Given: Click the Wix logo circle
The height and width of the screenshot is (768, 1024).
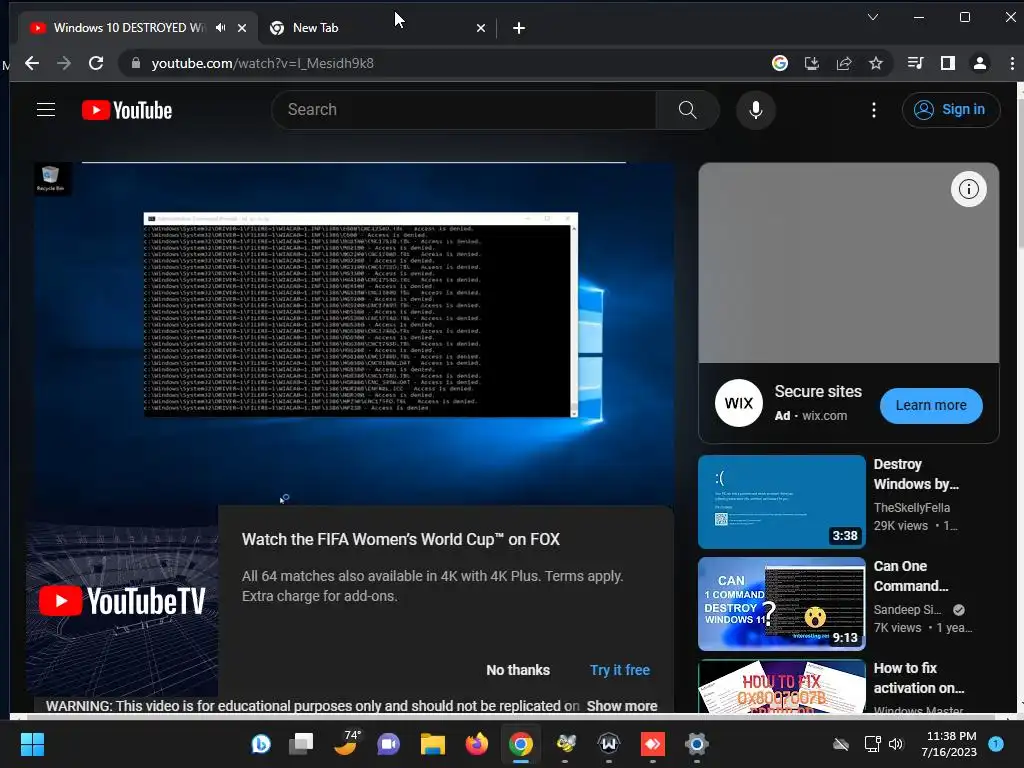Looking at the screenshot, I should 739,404.
